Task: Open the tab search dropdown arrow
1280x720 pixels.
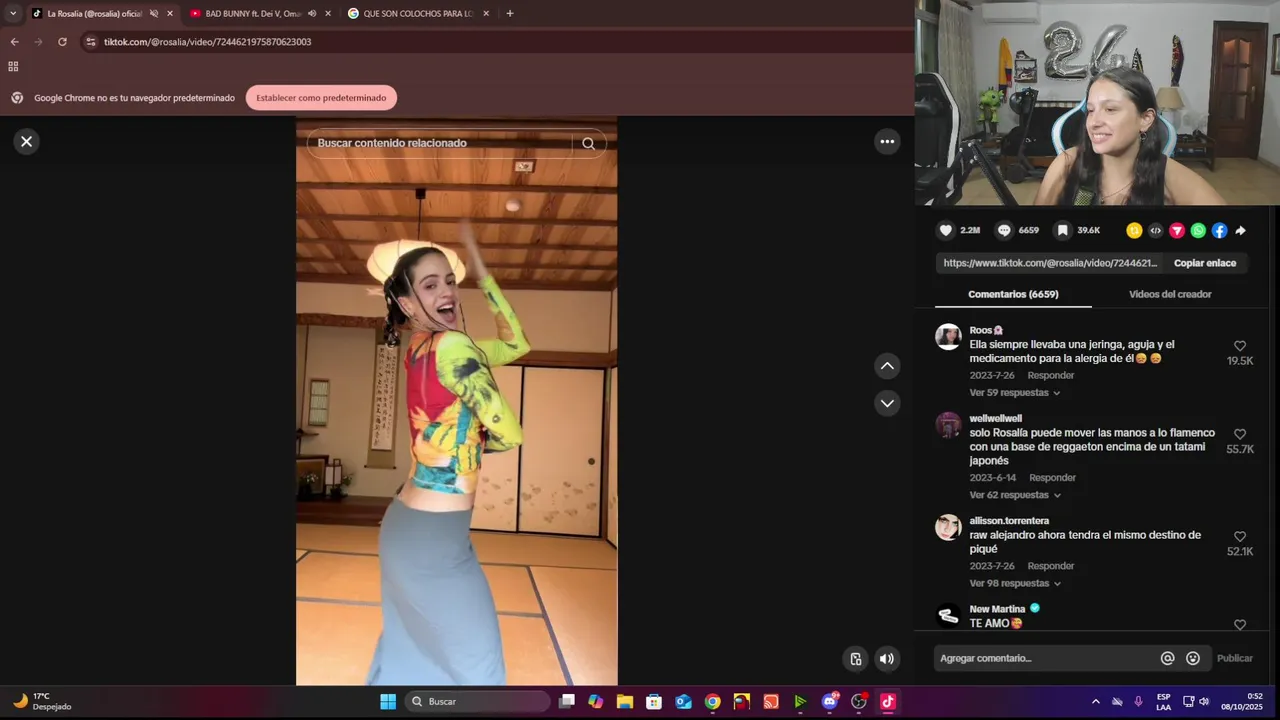Action: (13, 14)
